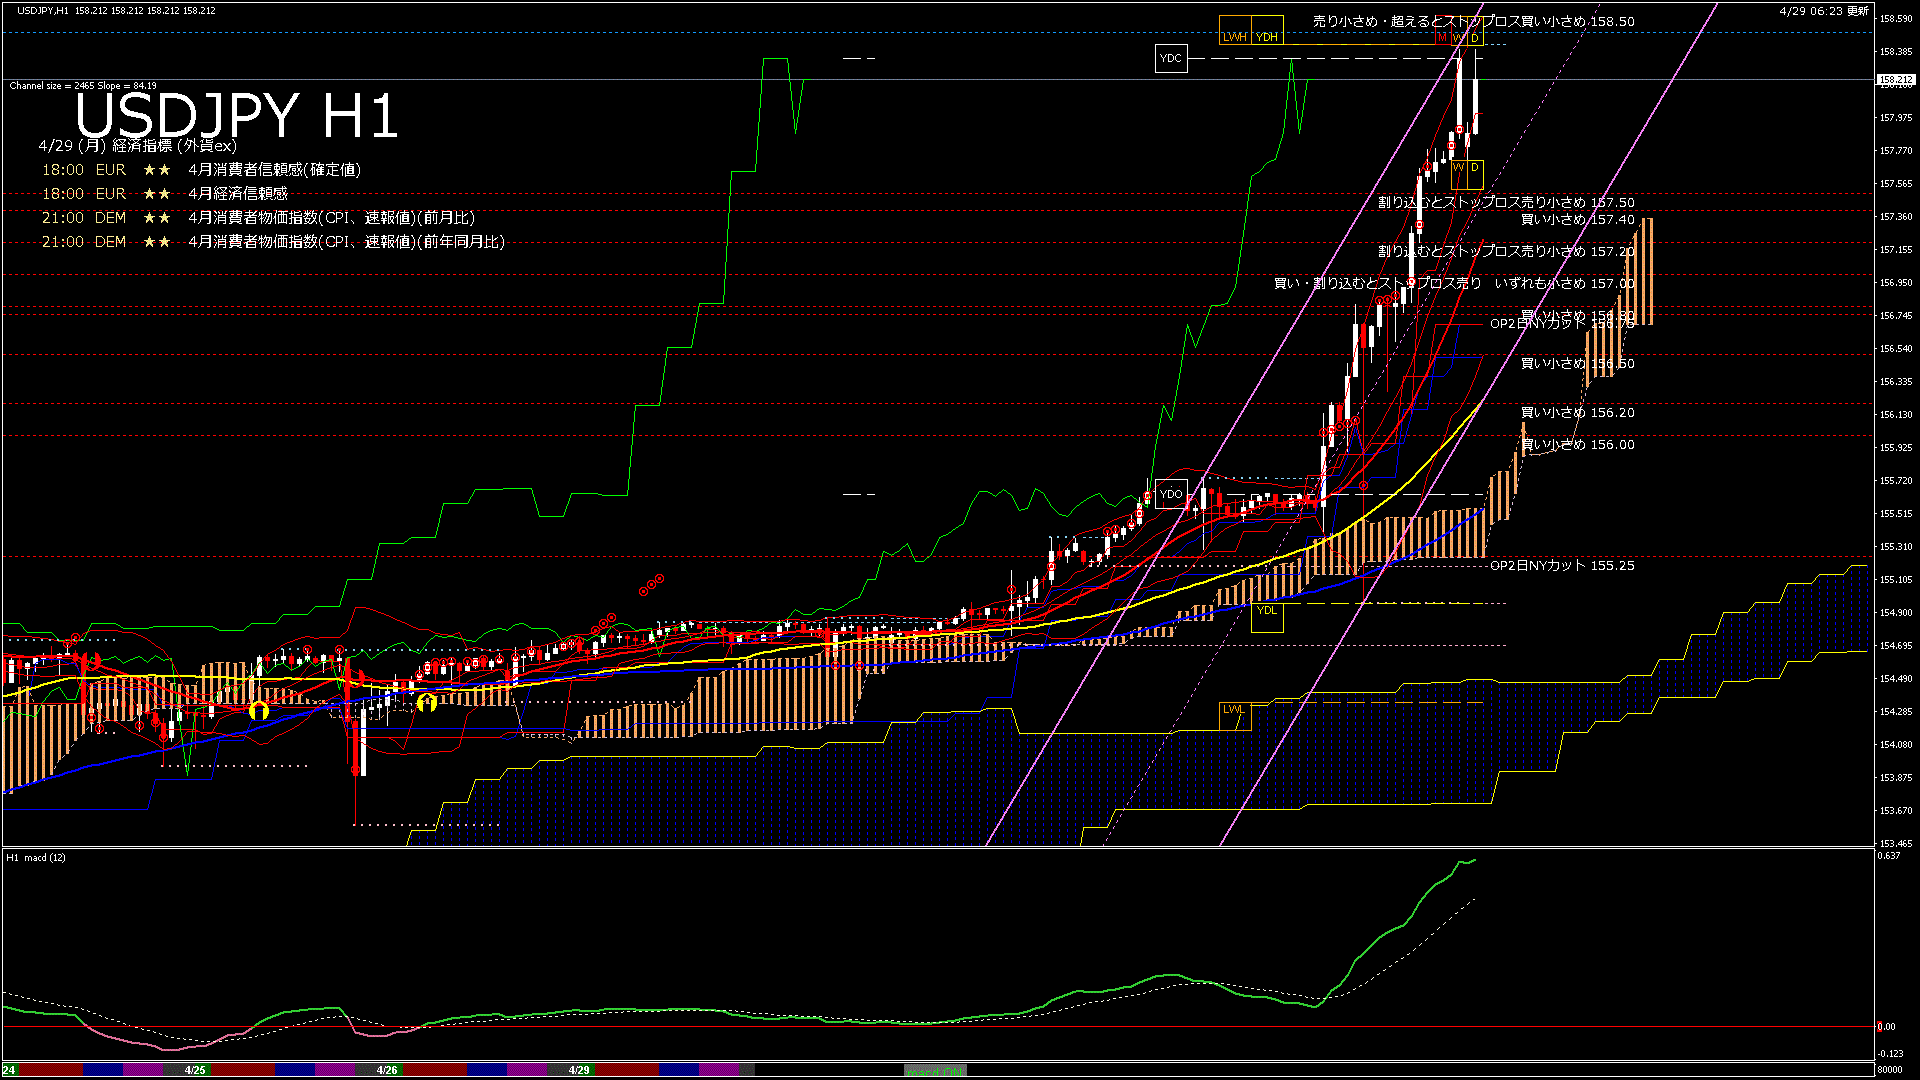Click the 4/26 date marker on timeline
This screenshot has height=1080, width=1920.
387,1070
